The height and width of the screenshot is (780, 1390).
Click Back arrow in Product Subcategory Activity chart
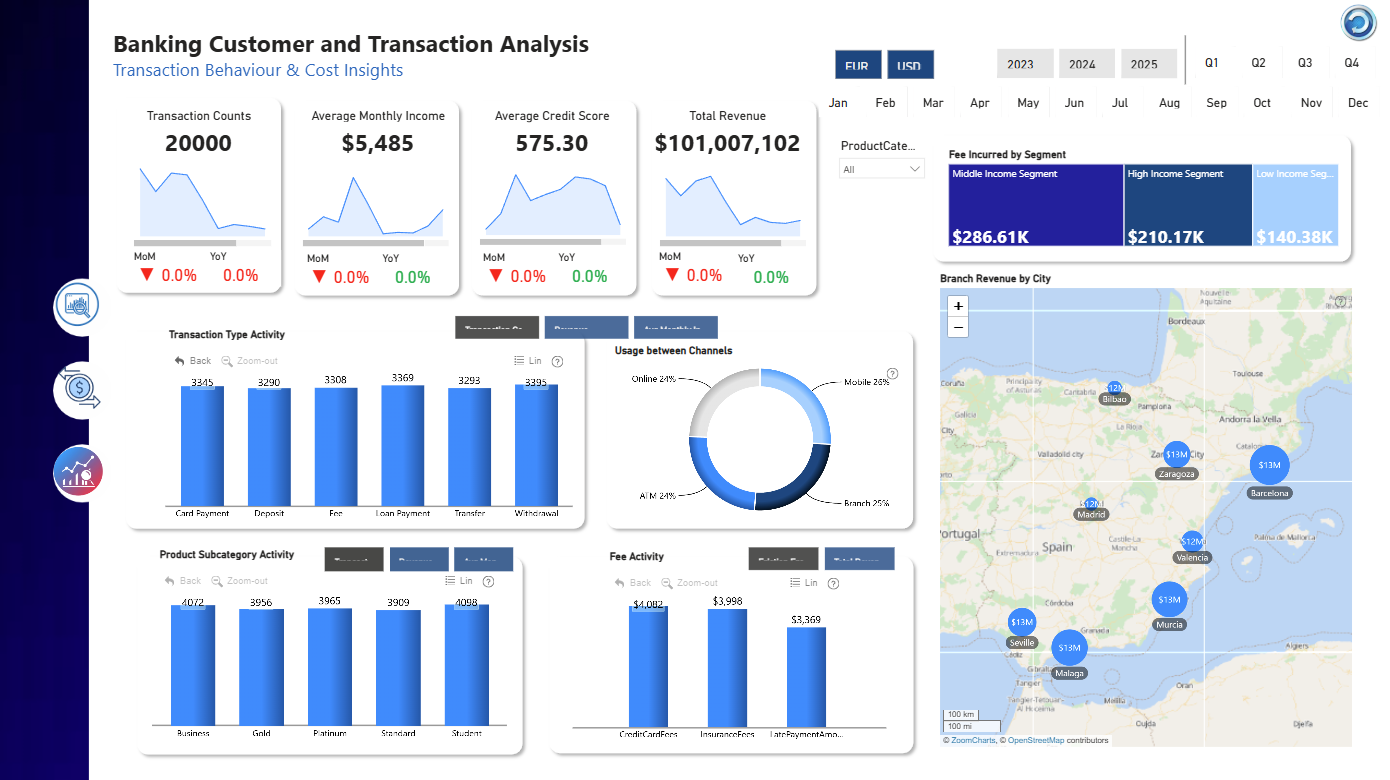183,581
